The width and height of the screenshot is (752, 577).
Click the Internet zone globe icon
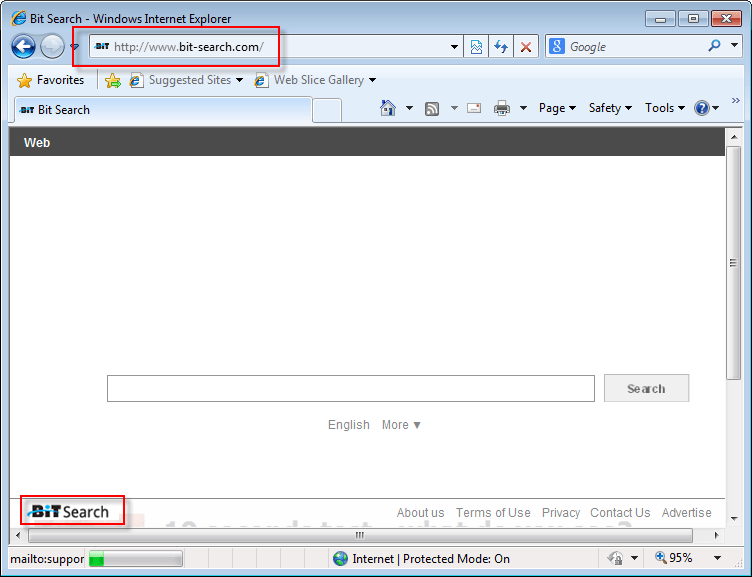click(340, 559)
